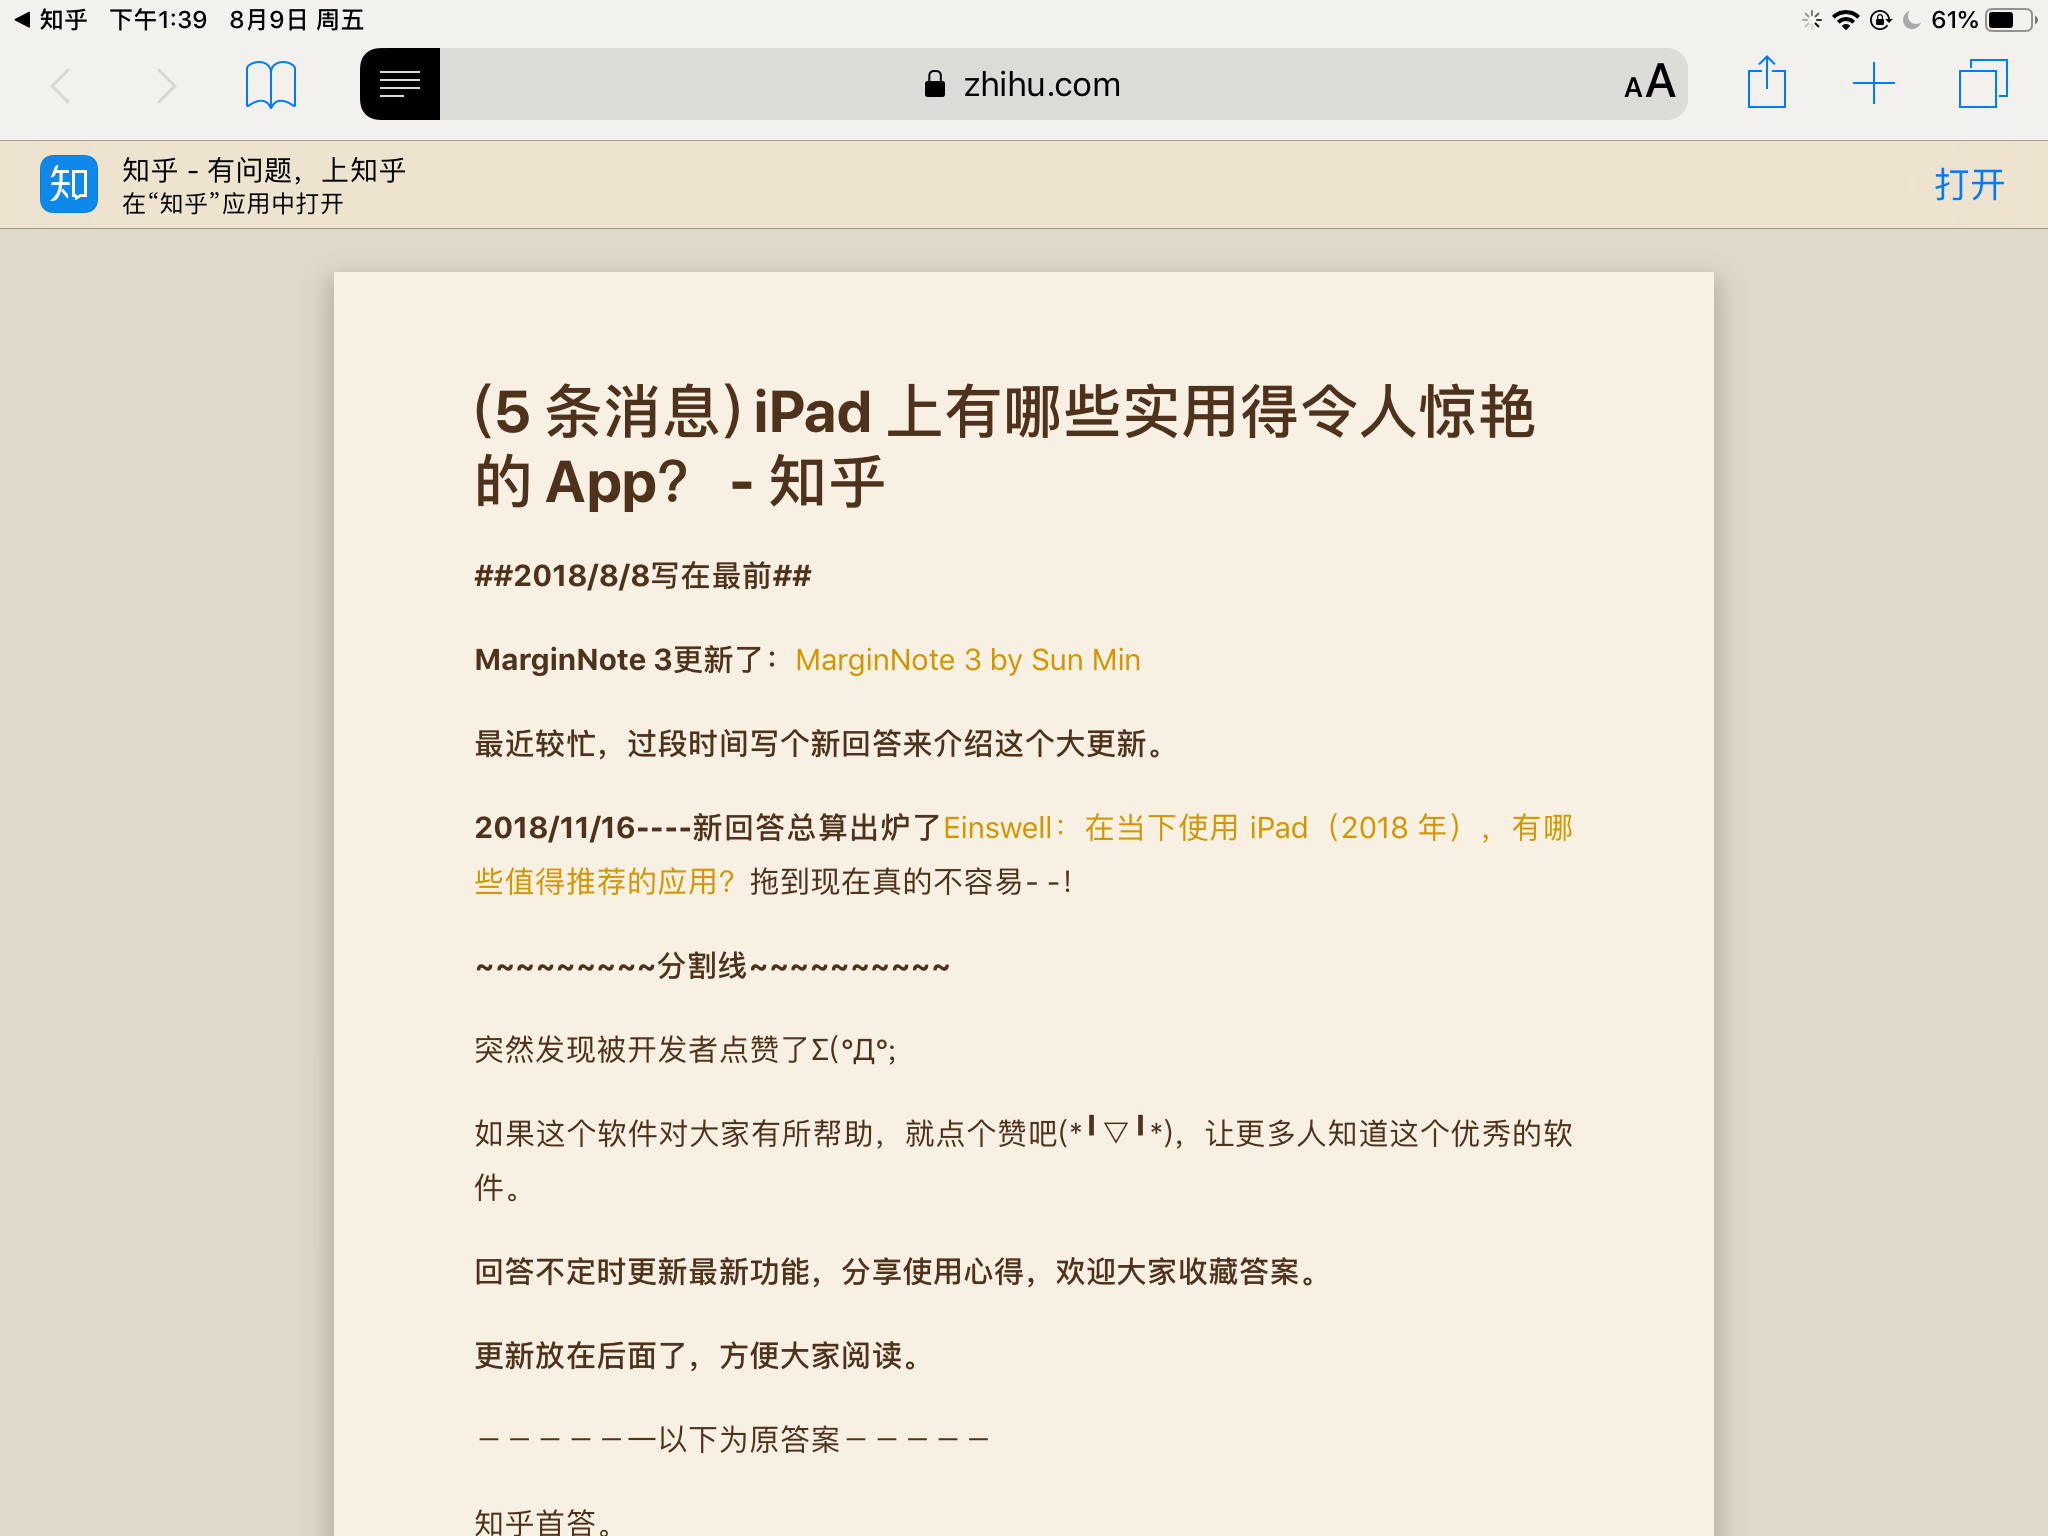This screenshot has height=1536, width=2048.
Task: Open the AA text size menu
Action: [x=1649, y=83]
